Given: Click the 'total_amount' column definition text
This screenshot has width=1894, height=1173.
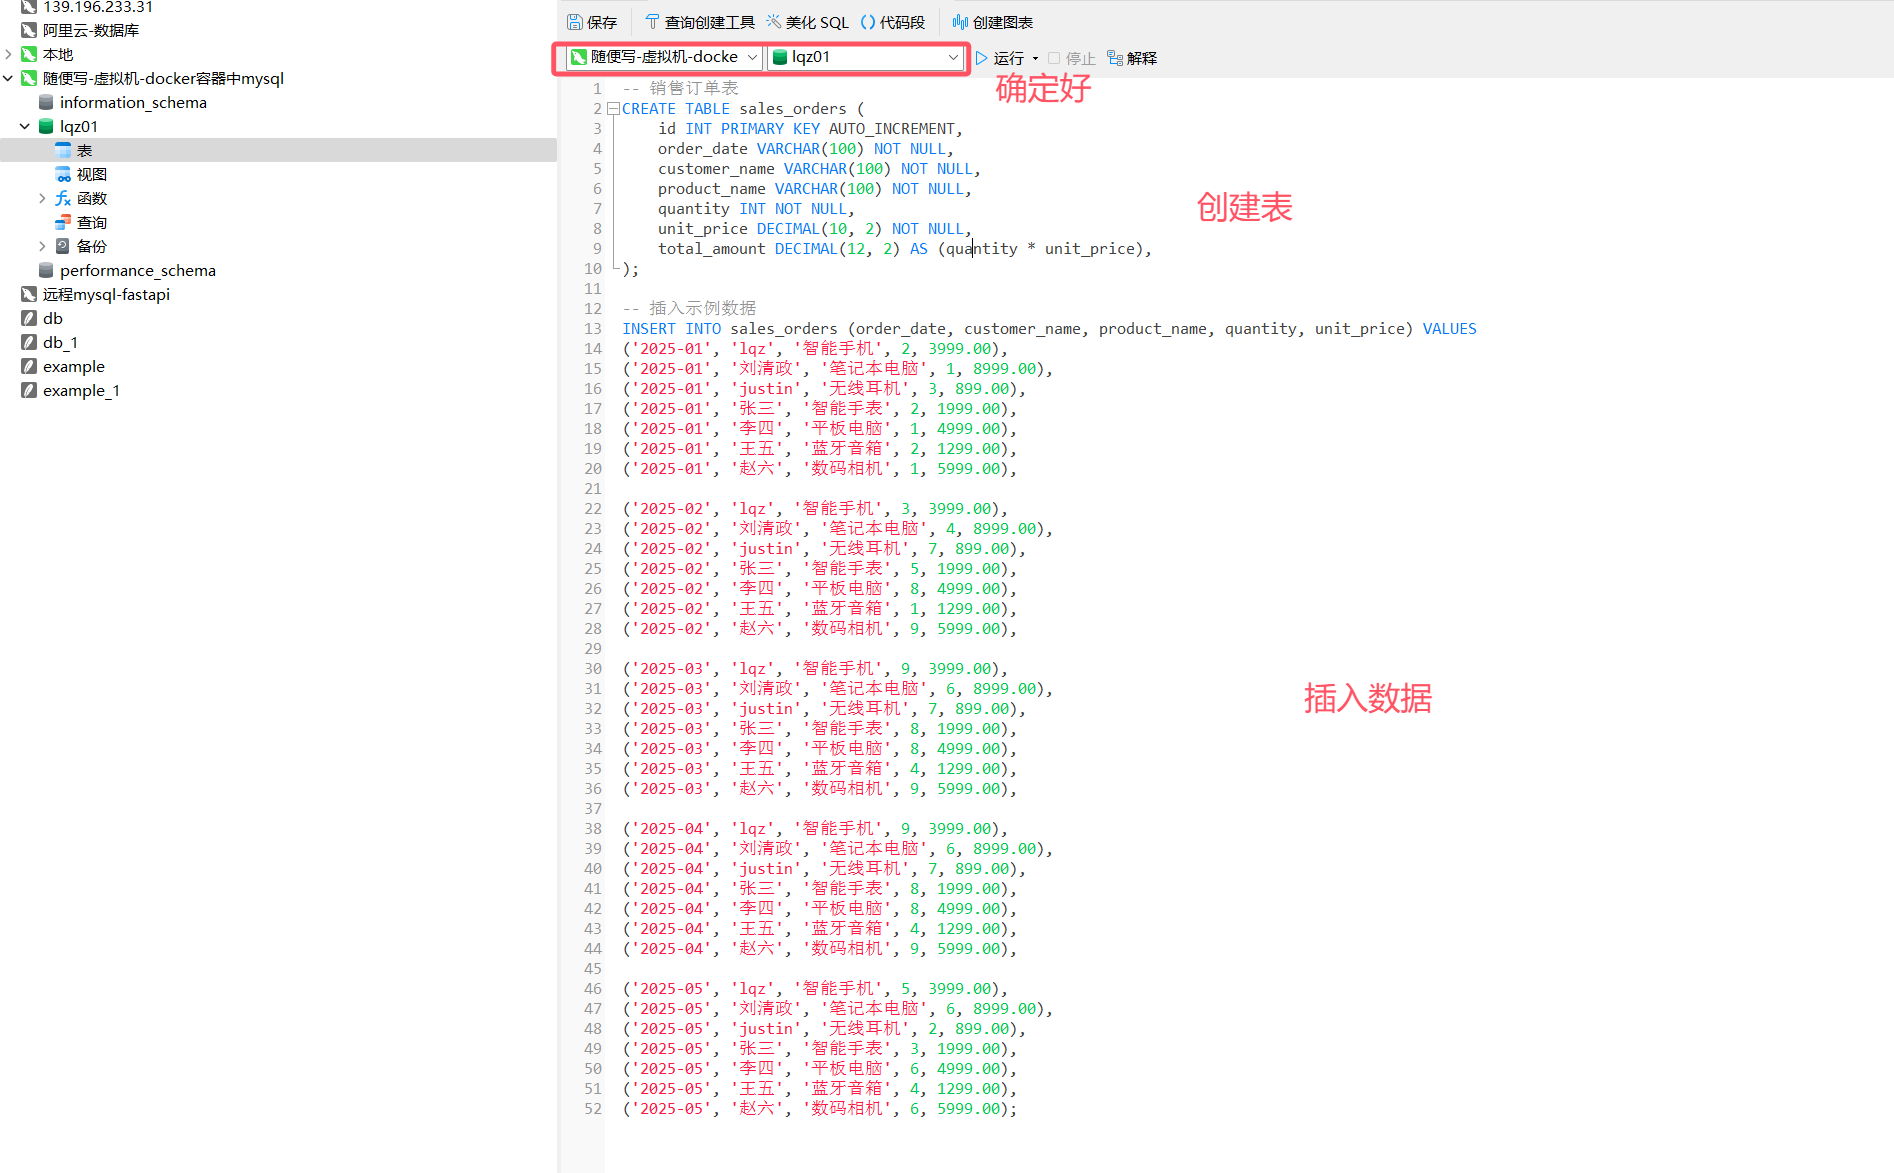Looking at the screenshot, I should point(711,248).
